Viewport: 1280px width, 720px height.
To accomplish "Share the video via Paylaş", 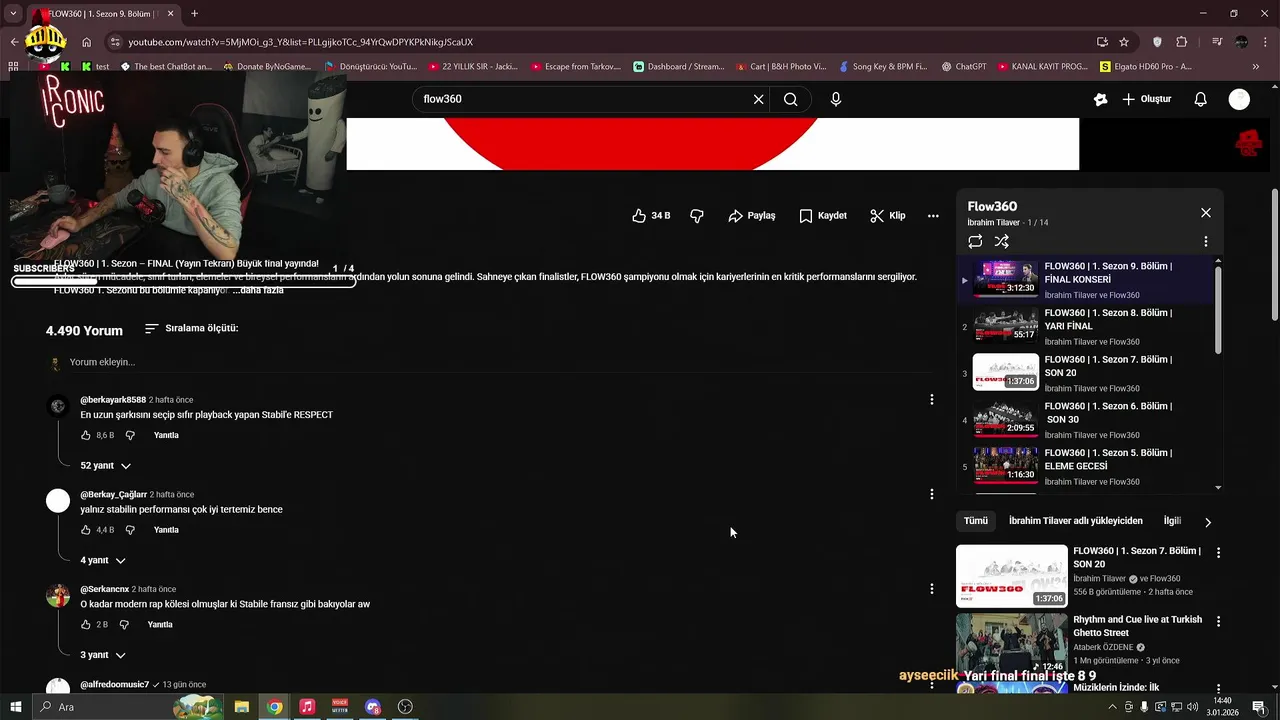I will [752, 215].
